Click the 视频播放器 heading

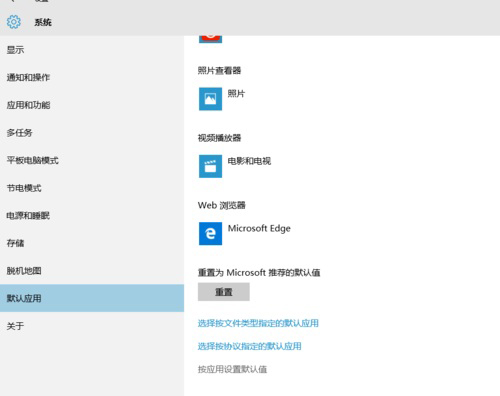click(x=219, y=138)
